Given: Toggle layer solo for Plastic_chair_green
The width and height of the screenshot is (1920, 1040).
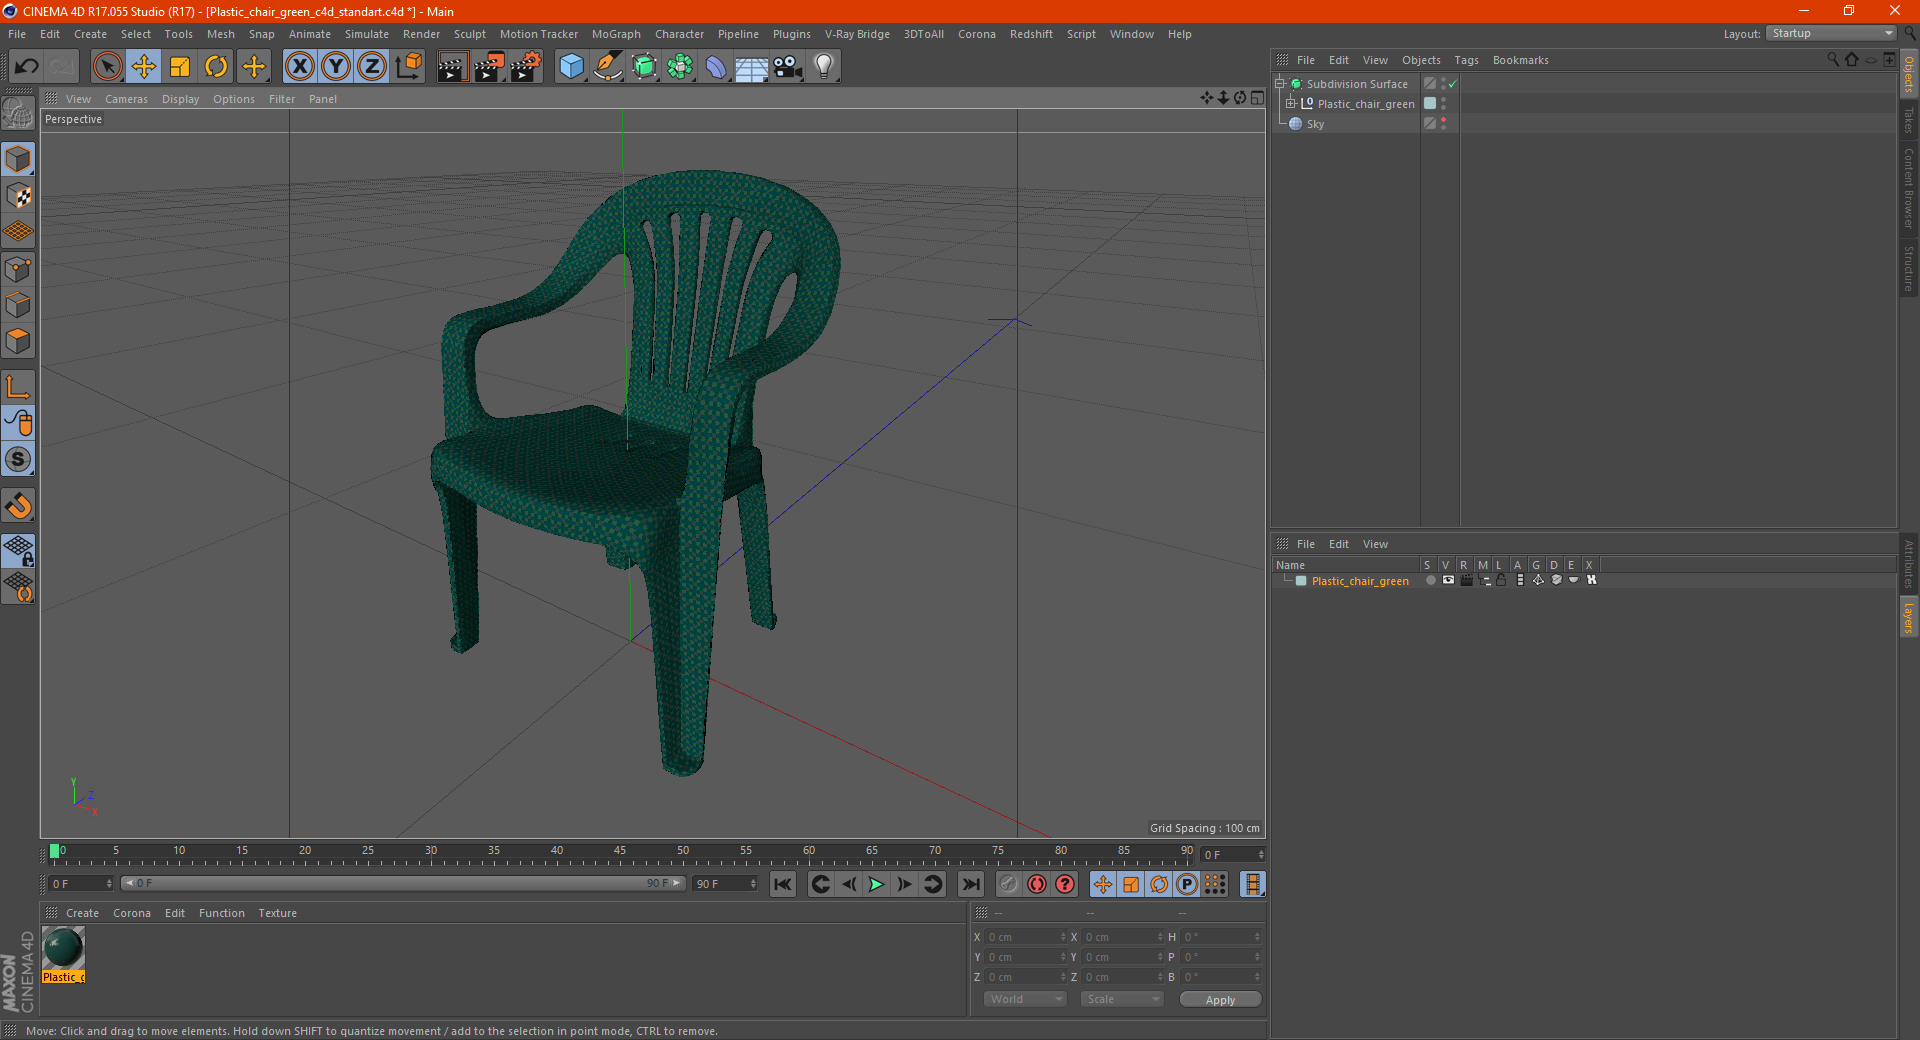Looking at the screenshot, I should pos(1430,580).
